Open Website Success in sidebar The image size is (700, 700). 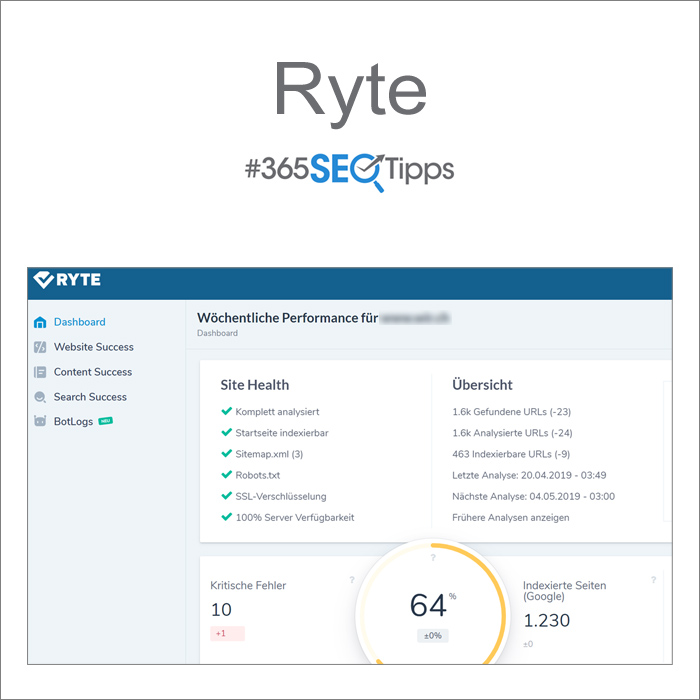(94, 347)
